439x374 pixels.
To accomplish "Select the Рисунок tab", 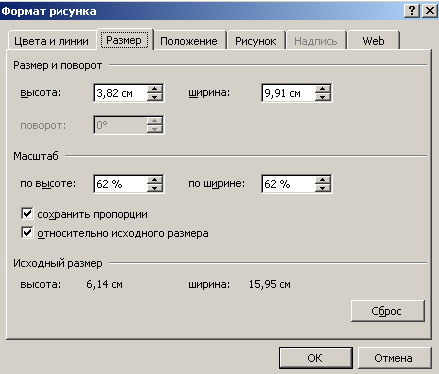I will [x=256, y=41].
